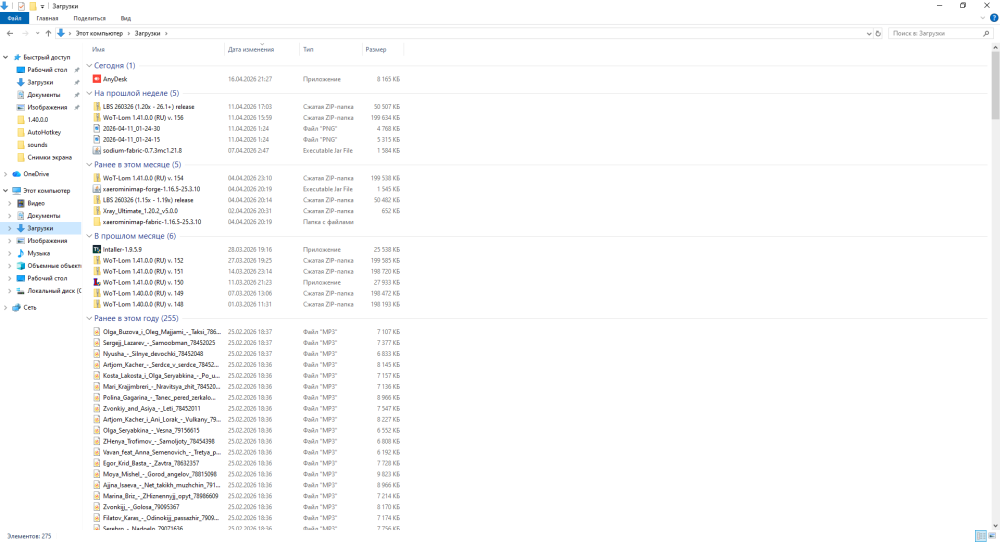Click the search magnifier icon

987,33
